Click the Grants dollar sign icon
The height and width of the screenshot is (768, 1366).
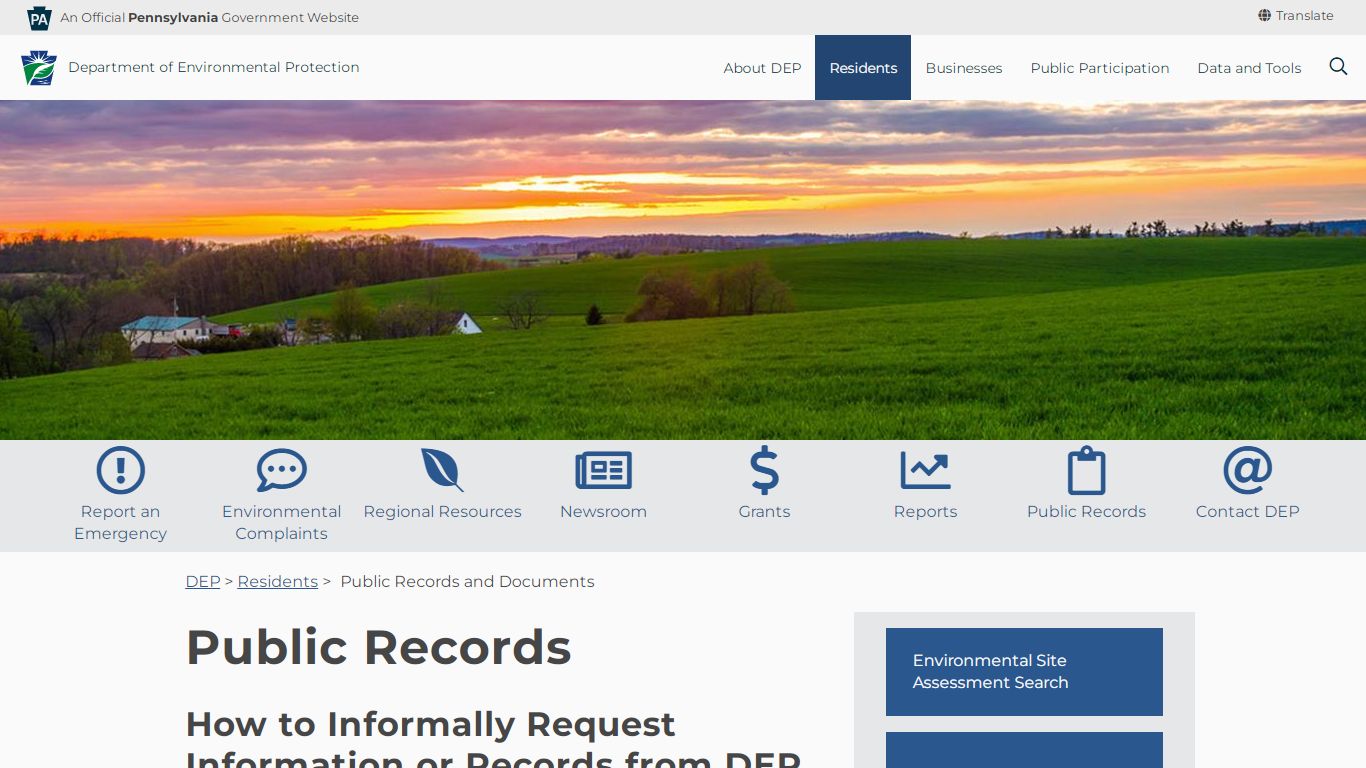[x=764, y=470]
